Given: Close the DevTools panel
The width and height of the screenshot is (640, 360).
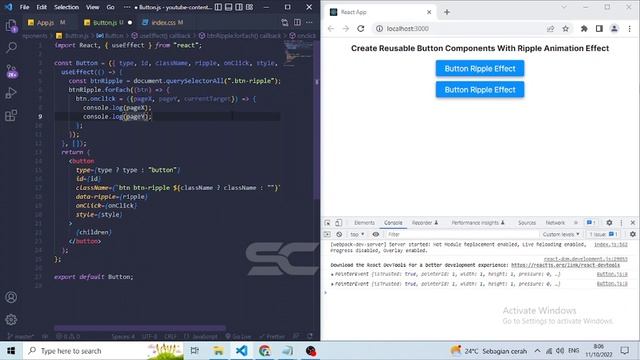Looking at the screenshot, I should pyautogui.click(x=633, y=222).
